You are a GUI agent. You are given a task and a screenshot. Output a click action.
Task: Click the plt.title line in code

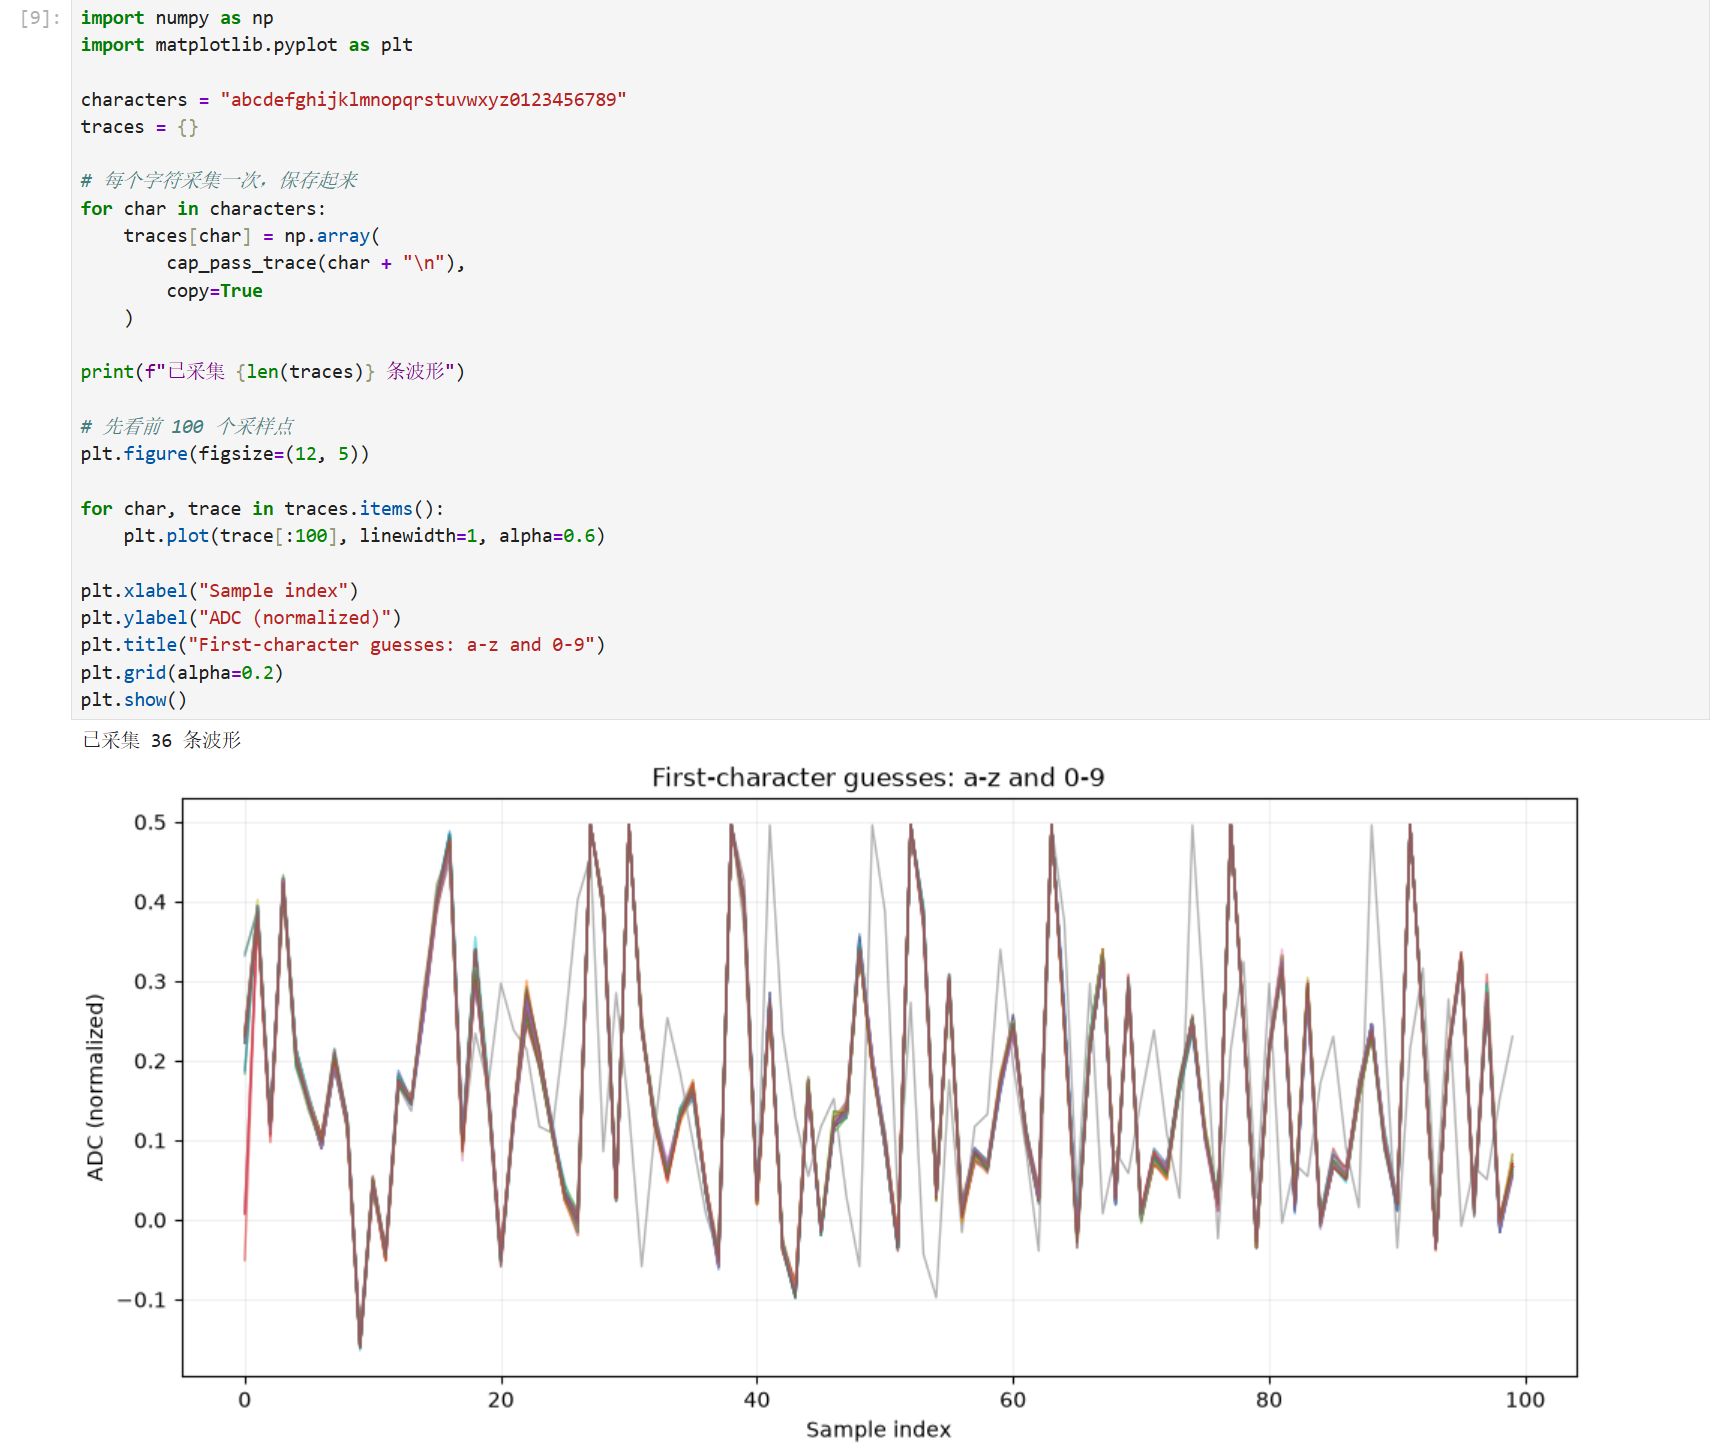(x=343, y=645)
